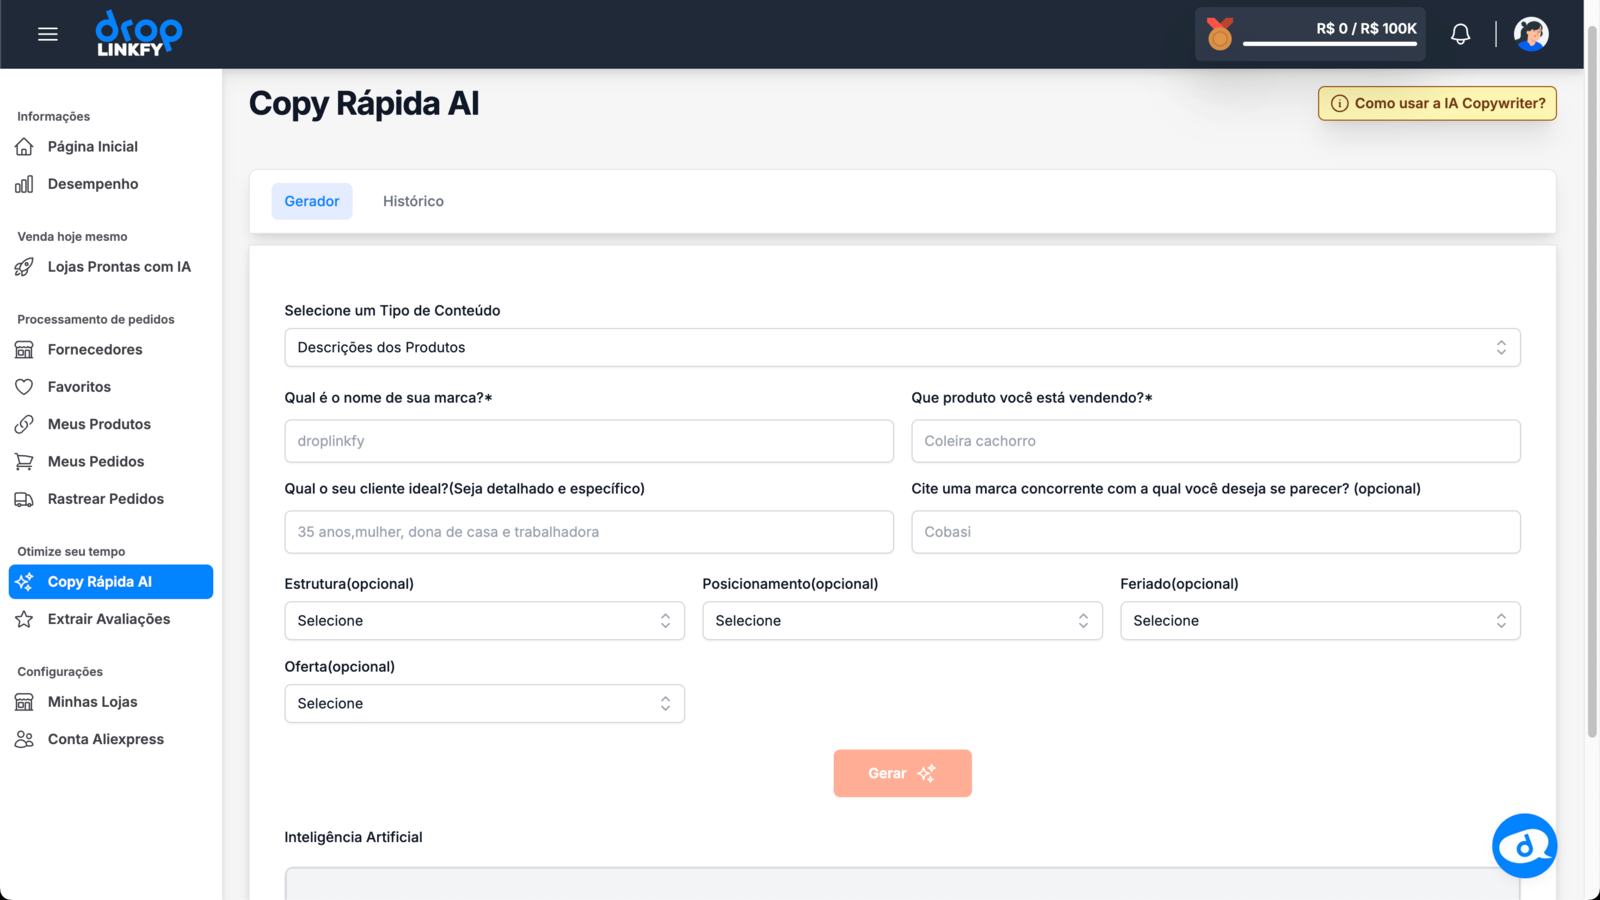The image size is (1600, 900).
Task: Expand the Oferta dropdown
Action: click(484, 704)
